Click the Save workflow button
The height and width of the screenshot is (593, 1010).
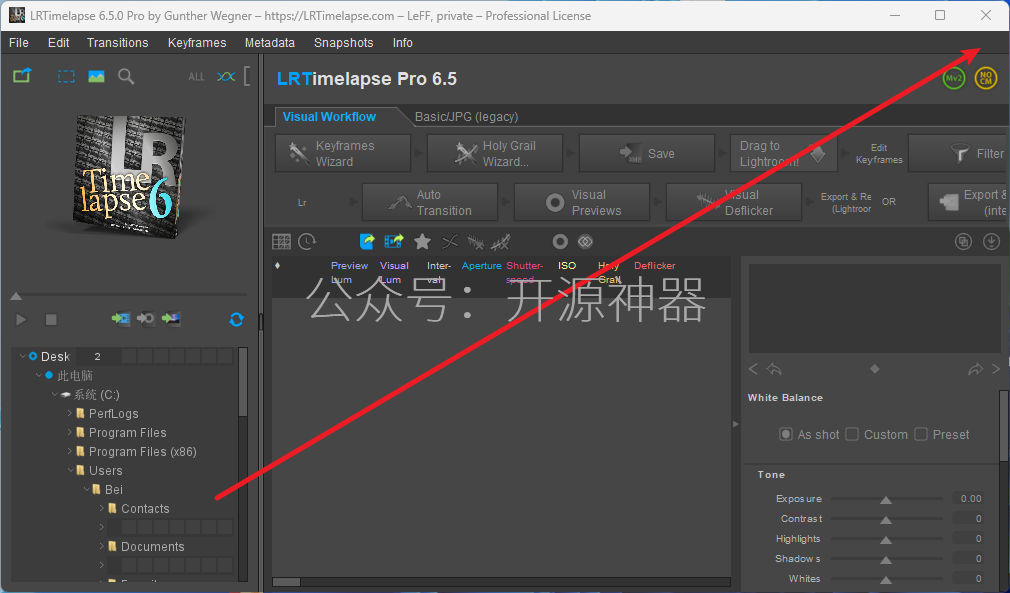(x=647, y=153)
